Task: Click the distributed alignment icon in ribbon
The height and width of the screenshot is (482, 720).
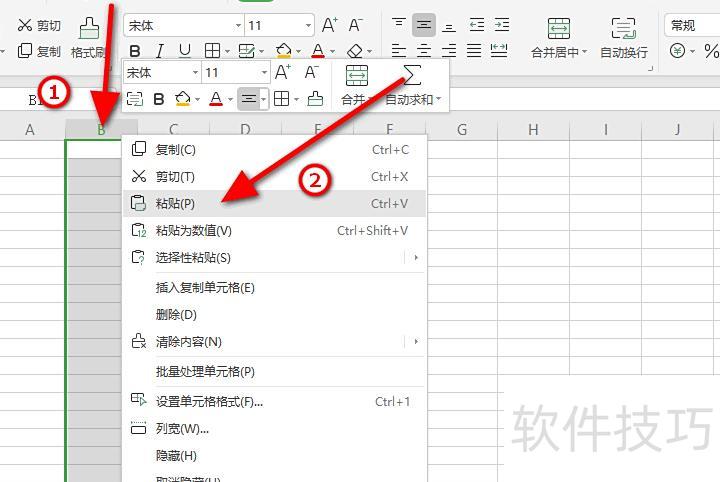Action: tap(499, 50)
